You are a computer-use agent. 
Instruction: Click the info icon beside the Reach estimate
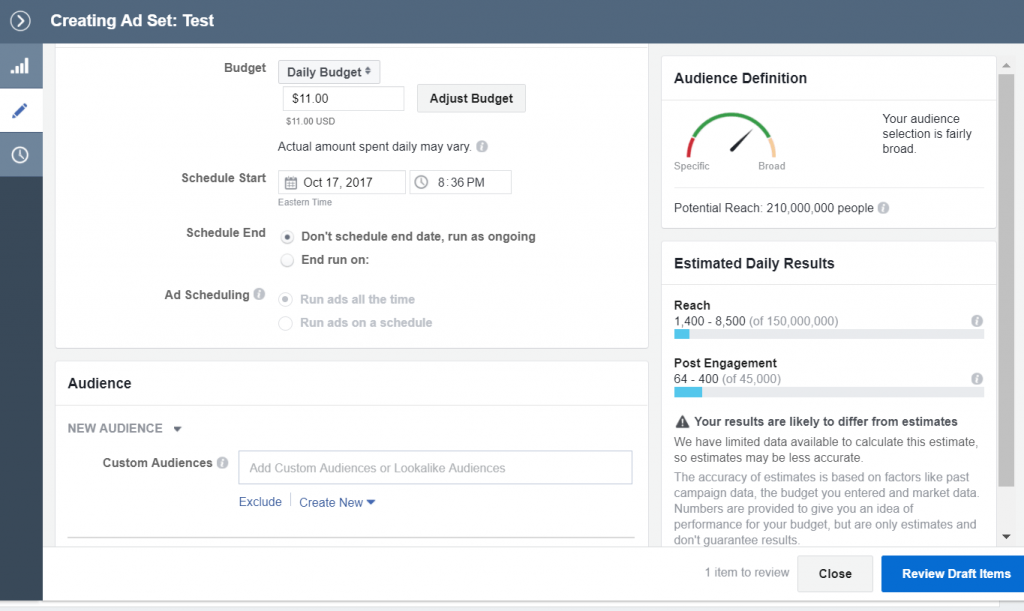(976, 321)
